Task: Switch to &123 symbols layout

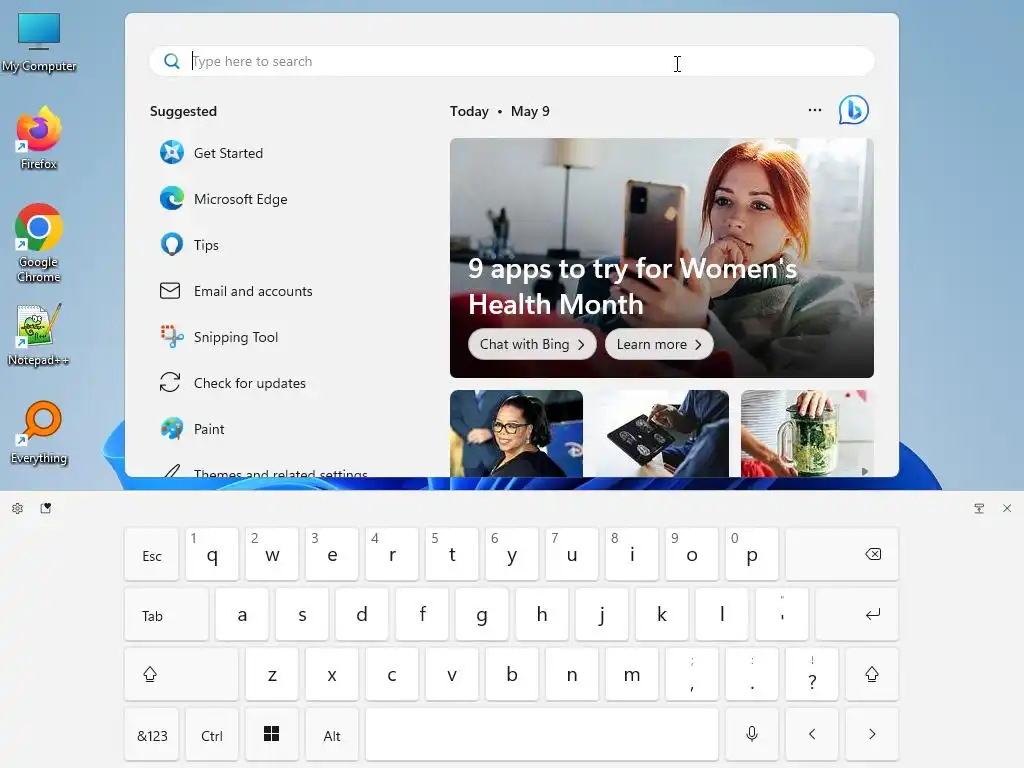Action: point(152,734)
